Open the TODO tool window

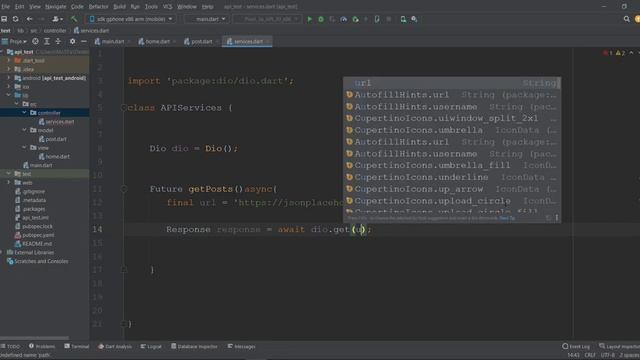11,346
